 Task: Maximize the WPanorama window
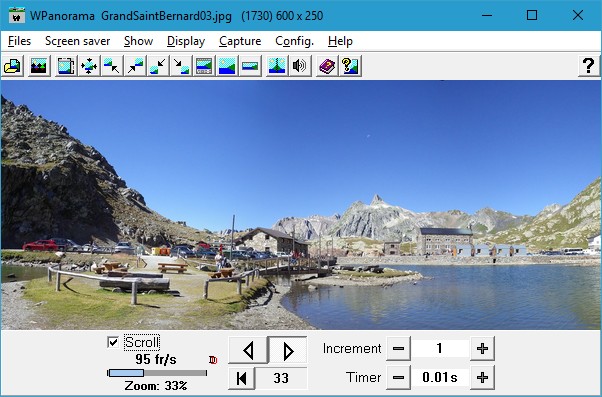click(532, 15)
